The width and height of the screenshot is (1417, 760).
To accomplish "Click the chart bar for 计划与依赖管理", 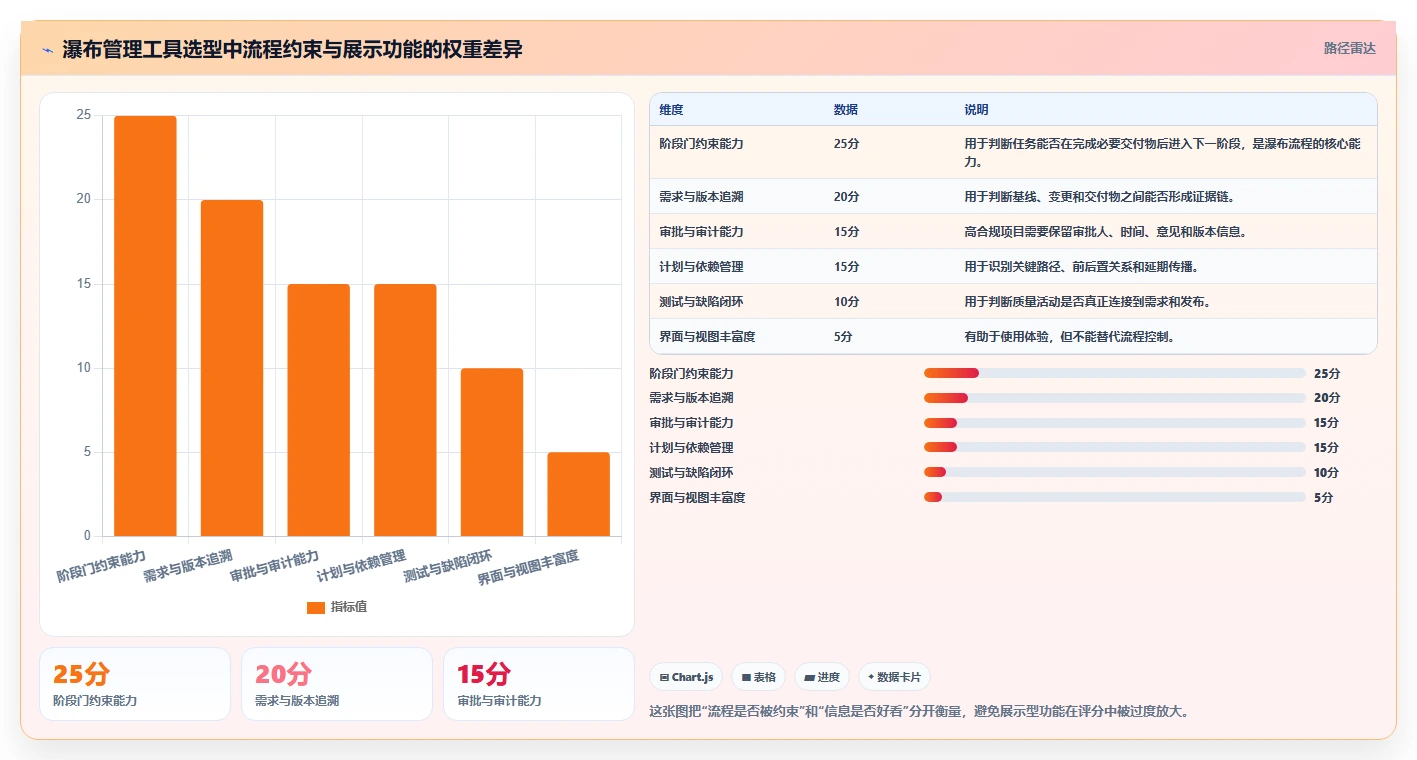I will (405, 410).
